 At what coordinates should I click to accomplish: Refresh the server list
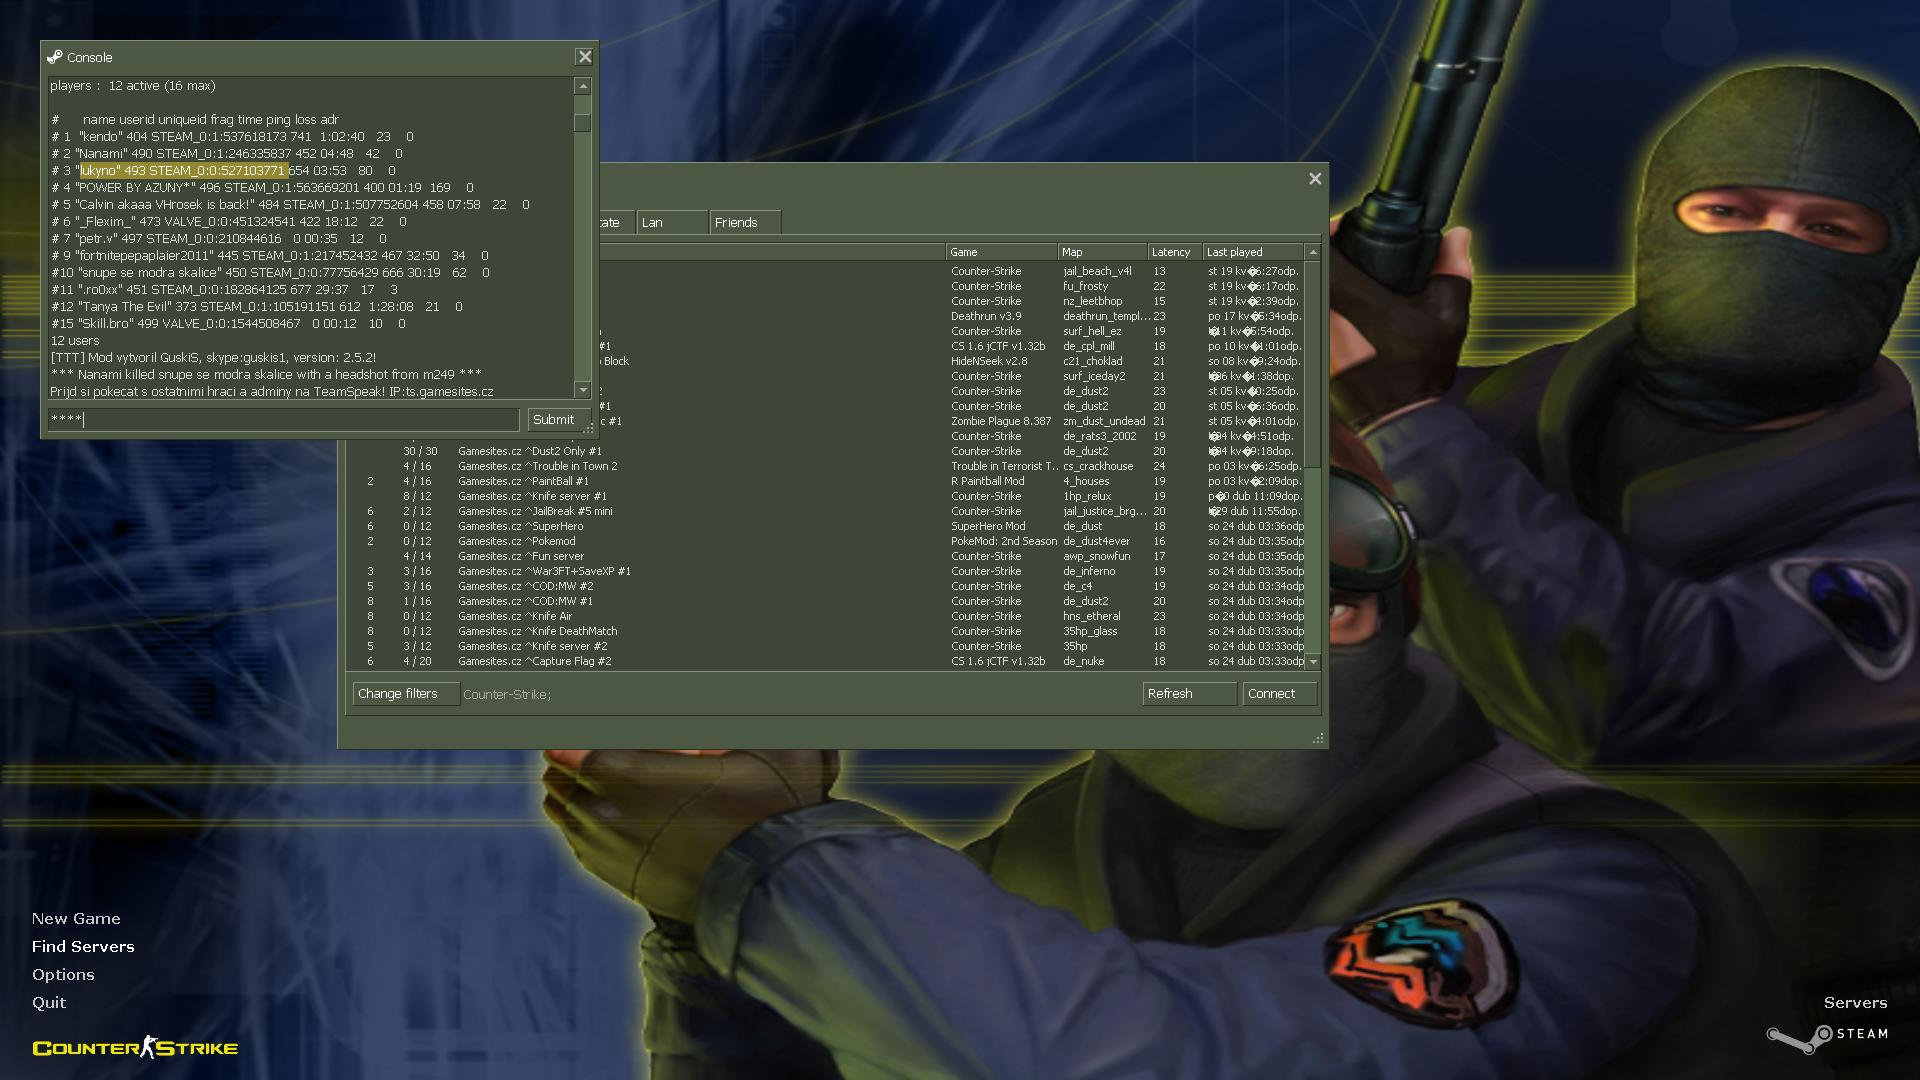click(x=1188, y=694)
